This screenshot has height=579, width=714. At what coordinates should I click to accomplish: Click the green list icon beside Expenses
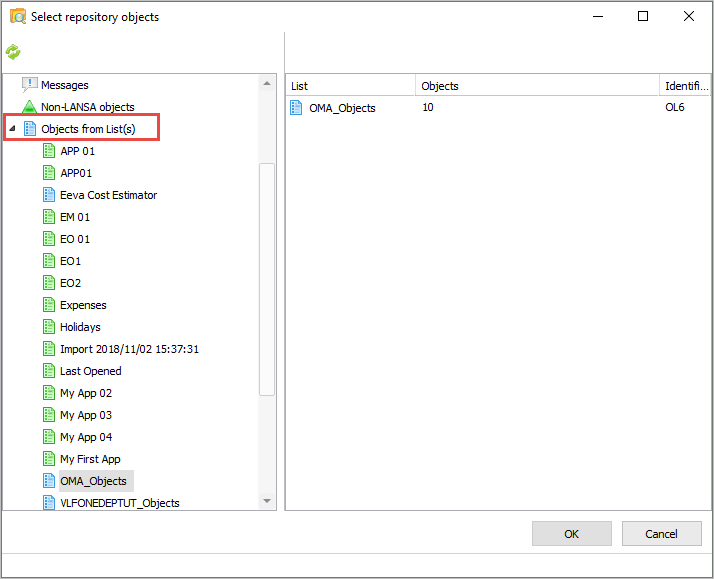tap(49, 305)
